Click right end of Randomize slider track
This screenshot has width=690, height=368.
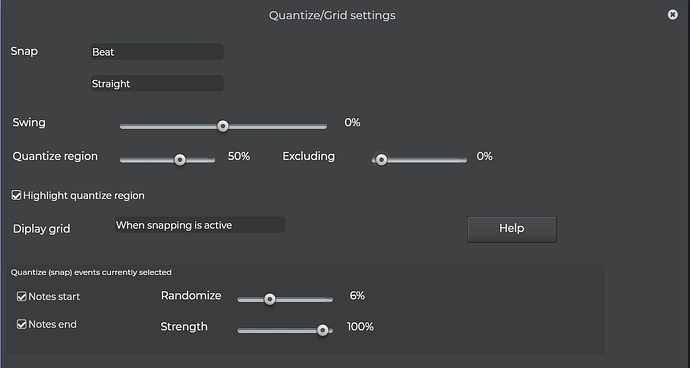[330, 300]
